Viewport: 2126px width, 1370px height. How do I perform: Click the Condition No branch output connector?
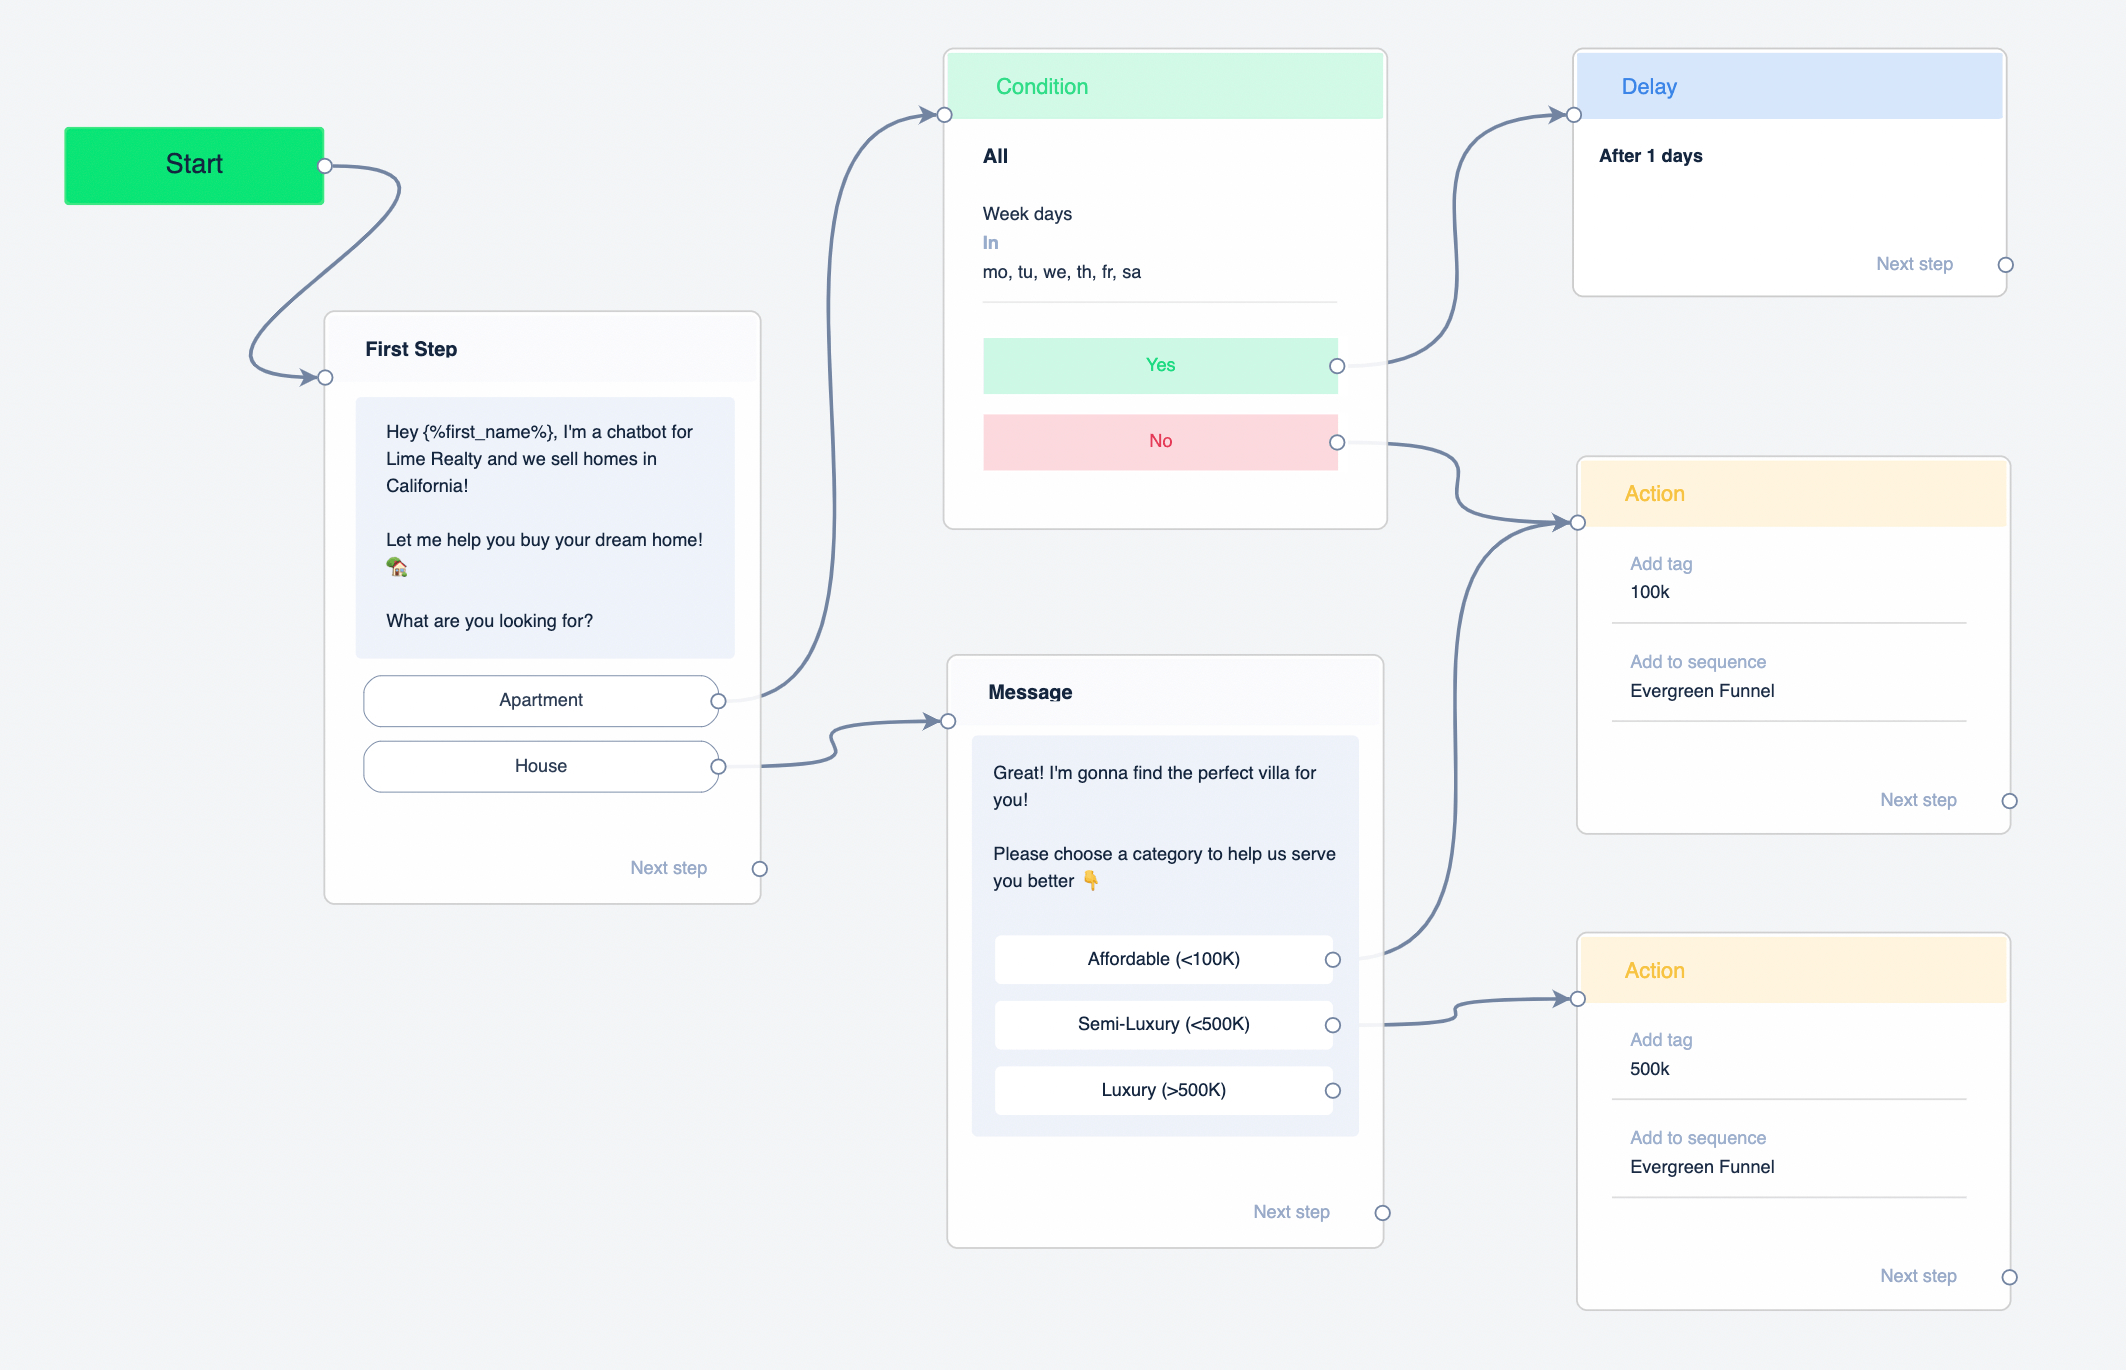point(1337,442)
